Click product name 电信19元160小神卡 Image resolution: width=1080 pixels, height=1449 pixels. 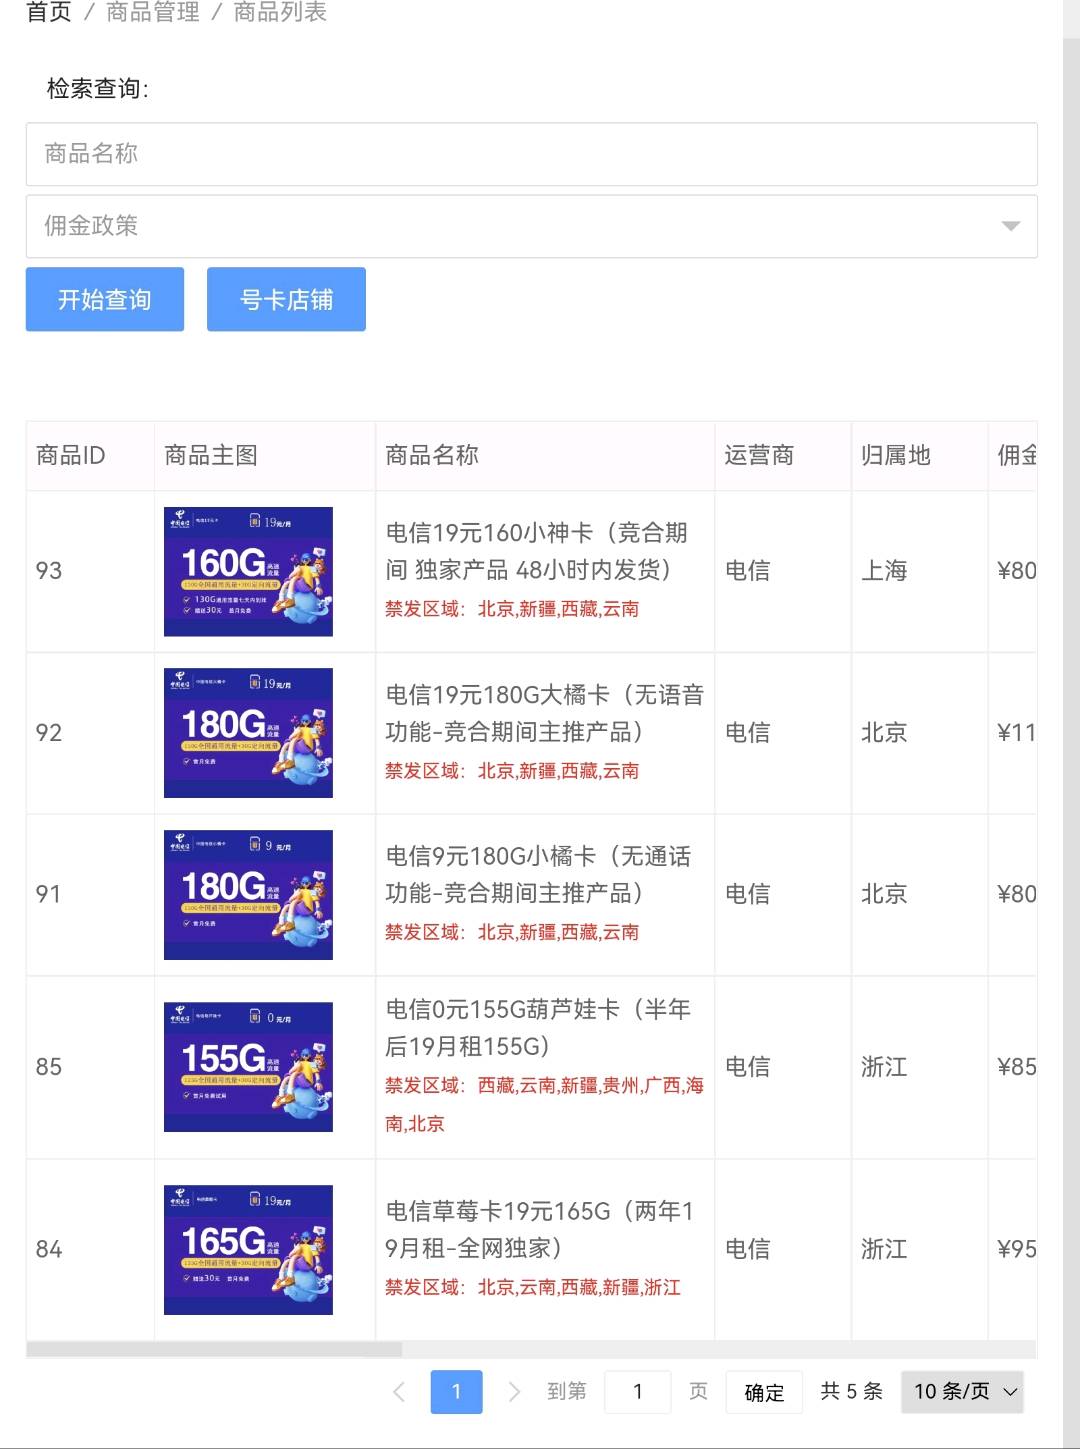(537, 551)
